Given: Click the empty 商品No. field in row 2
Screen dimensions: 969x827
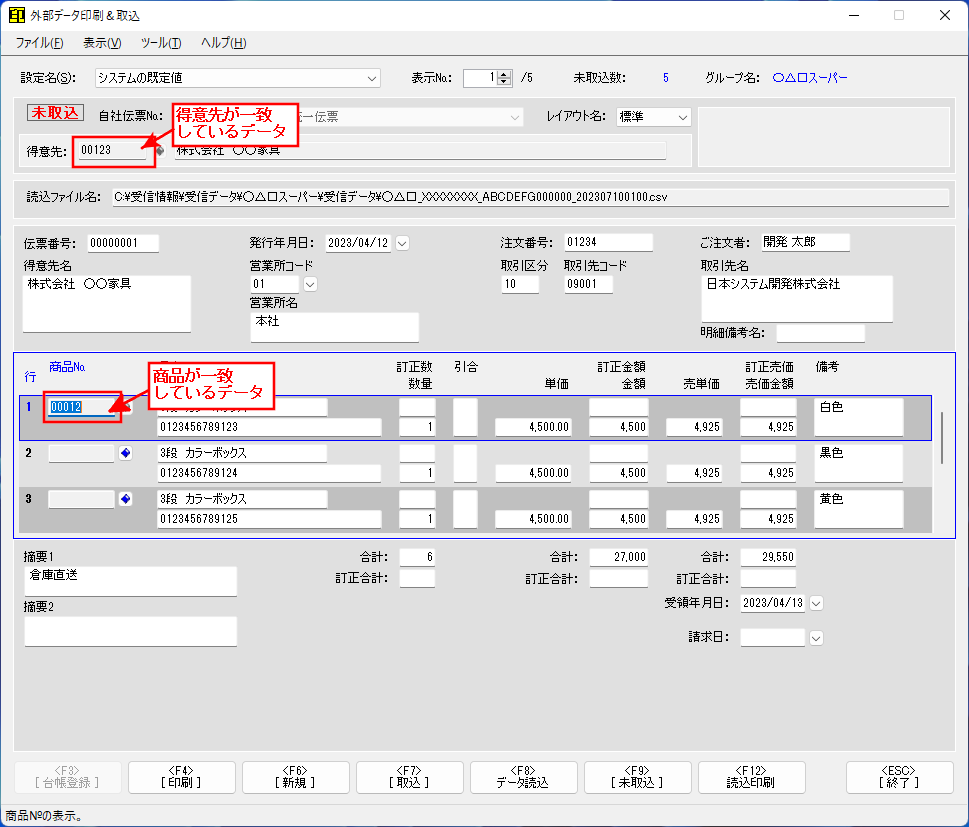Looking at the screenshot, I should pos(82,453).
